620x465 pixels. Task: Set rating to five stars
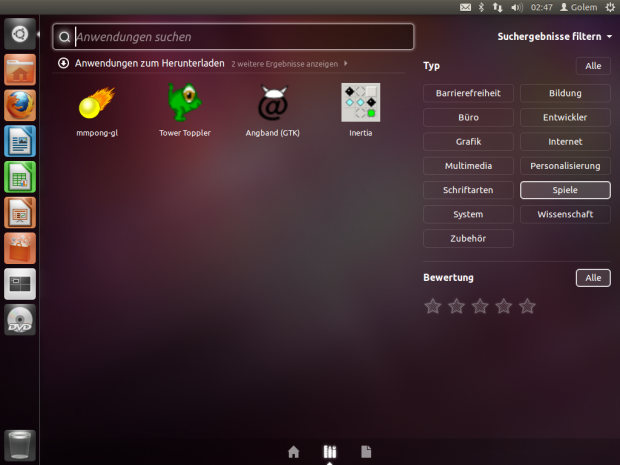(527, 306)
